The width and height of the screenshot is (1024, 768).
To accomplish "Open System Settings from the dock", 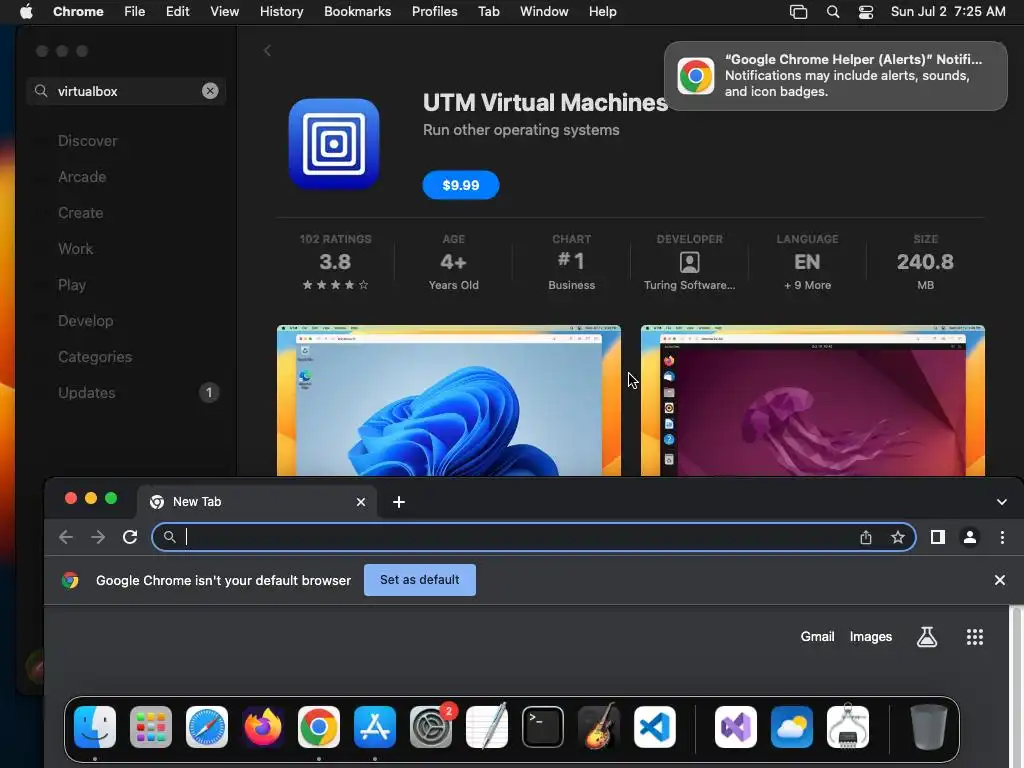I will point(431,727).
